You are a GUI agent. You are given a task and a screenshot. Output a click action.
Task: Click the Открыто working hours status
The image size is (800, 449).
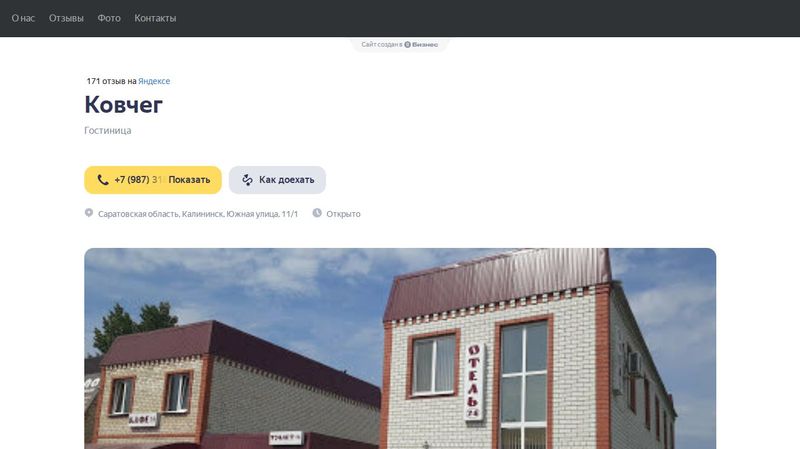343,214
